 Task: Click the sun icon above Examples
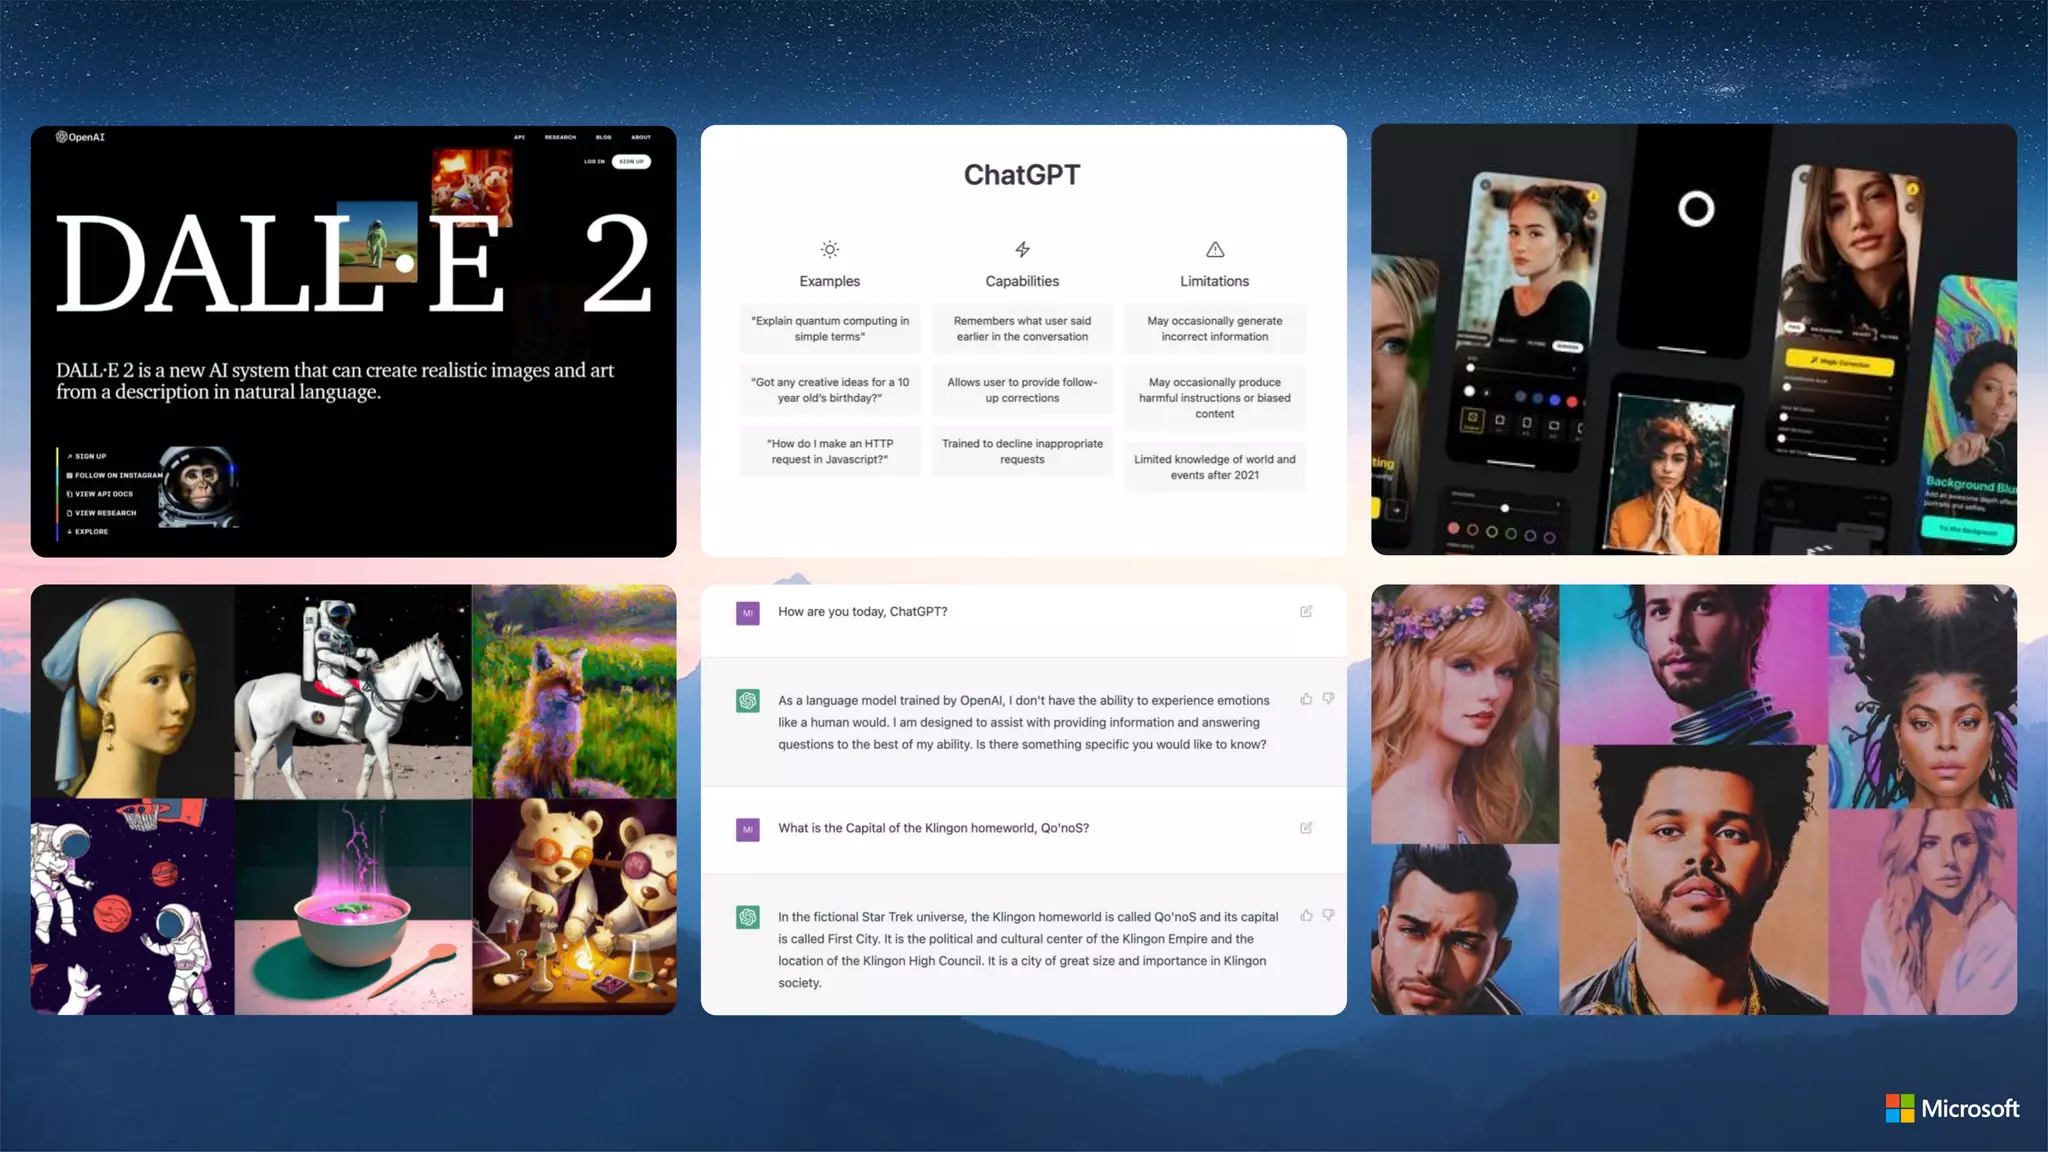[829, 249]
